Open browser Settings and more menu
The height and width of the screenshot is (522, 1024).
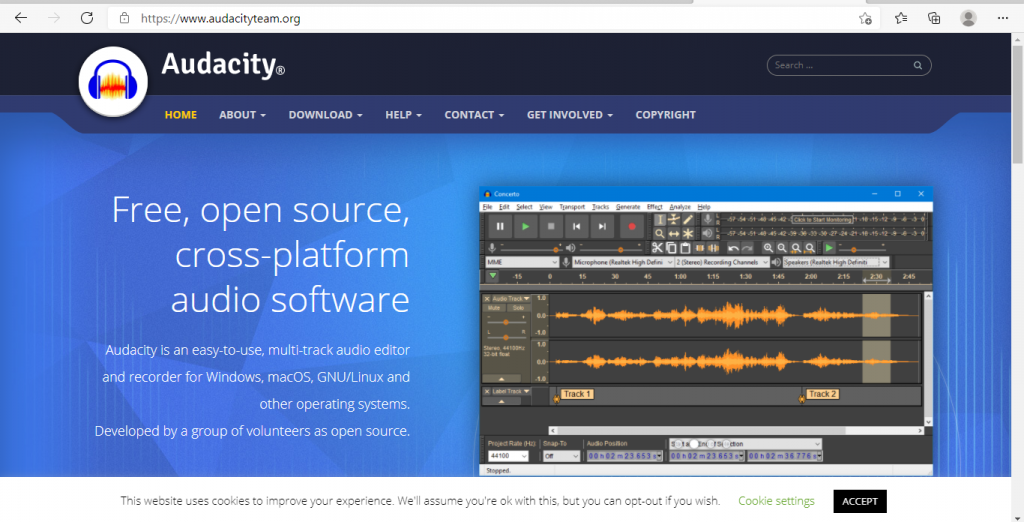1002,18
